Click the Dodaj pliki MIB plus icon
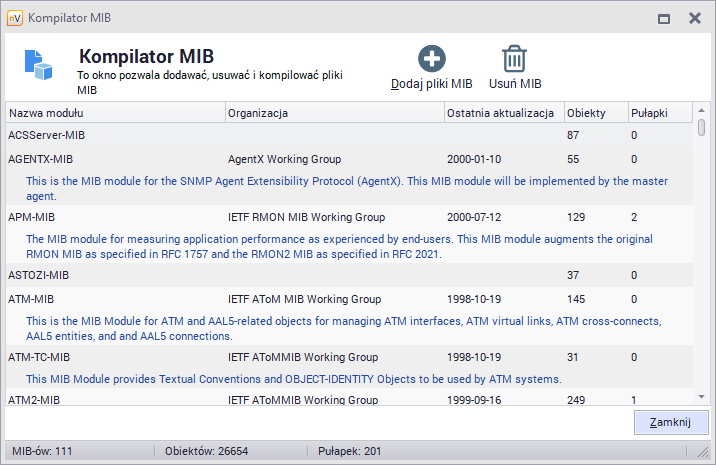Viewport: 716px width, 465px height. pos(432,59)
